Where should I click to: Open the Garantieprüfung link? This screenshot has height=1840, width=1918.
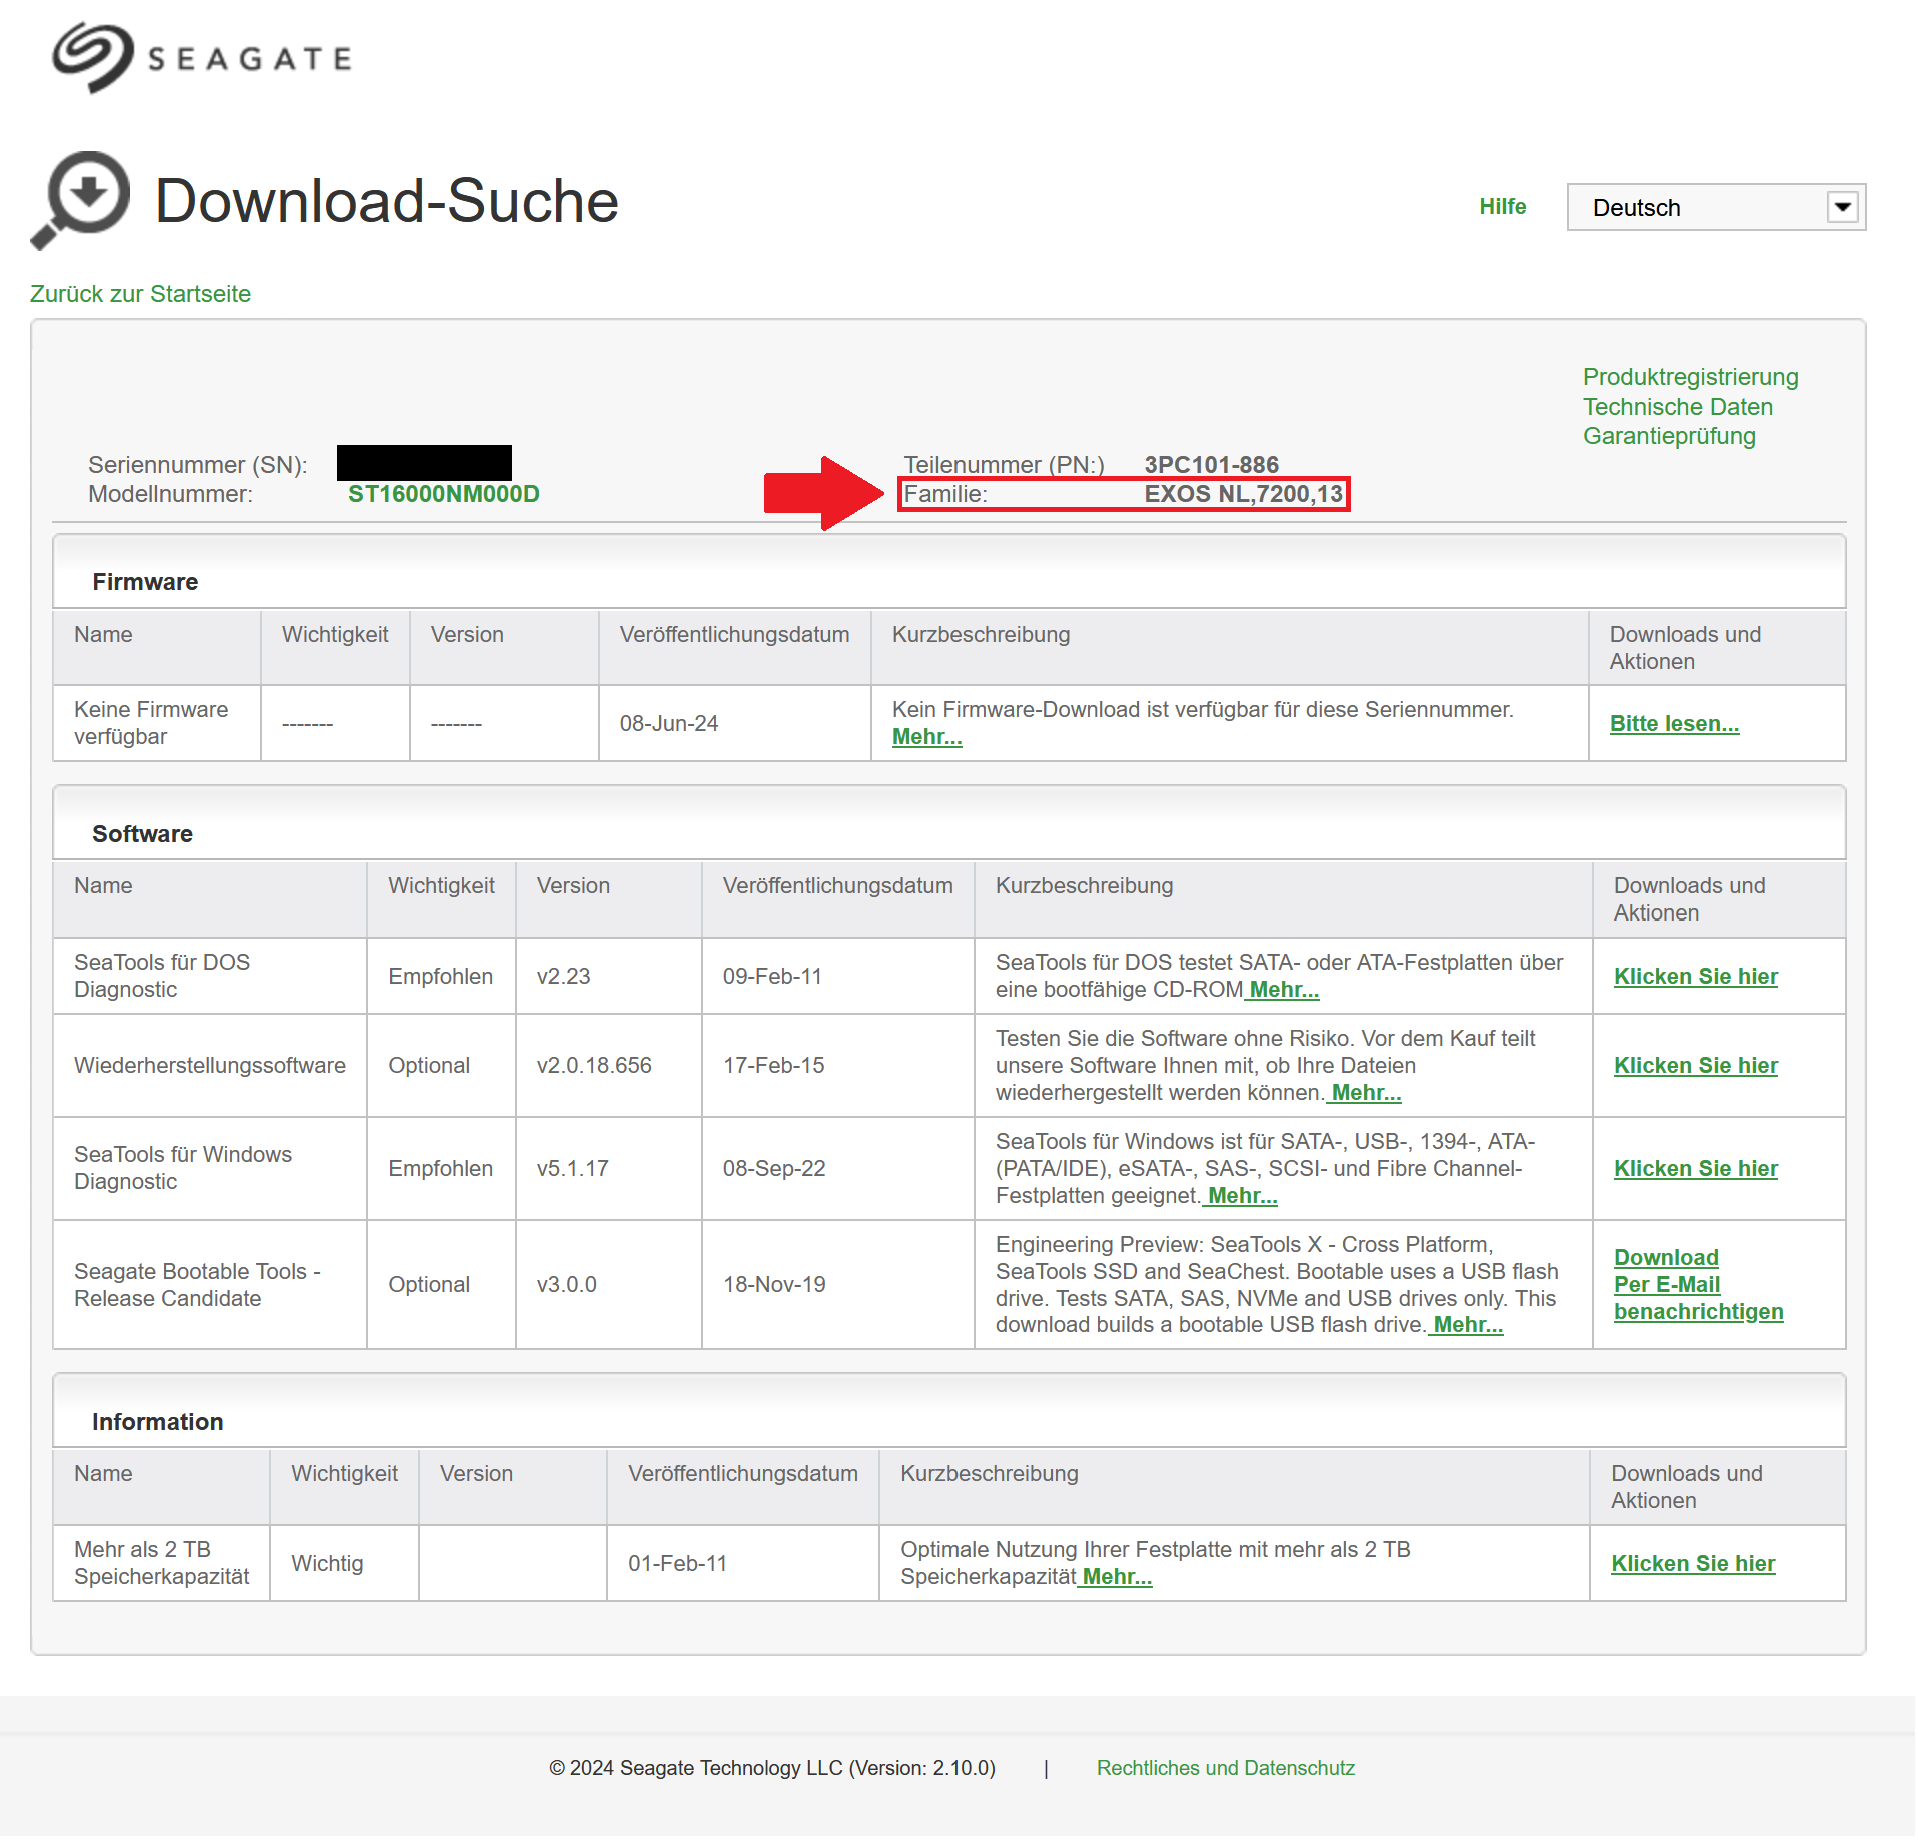pos(1669,436)
